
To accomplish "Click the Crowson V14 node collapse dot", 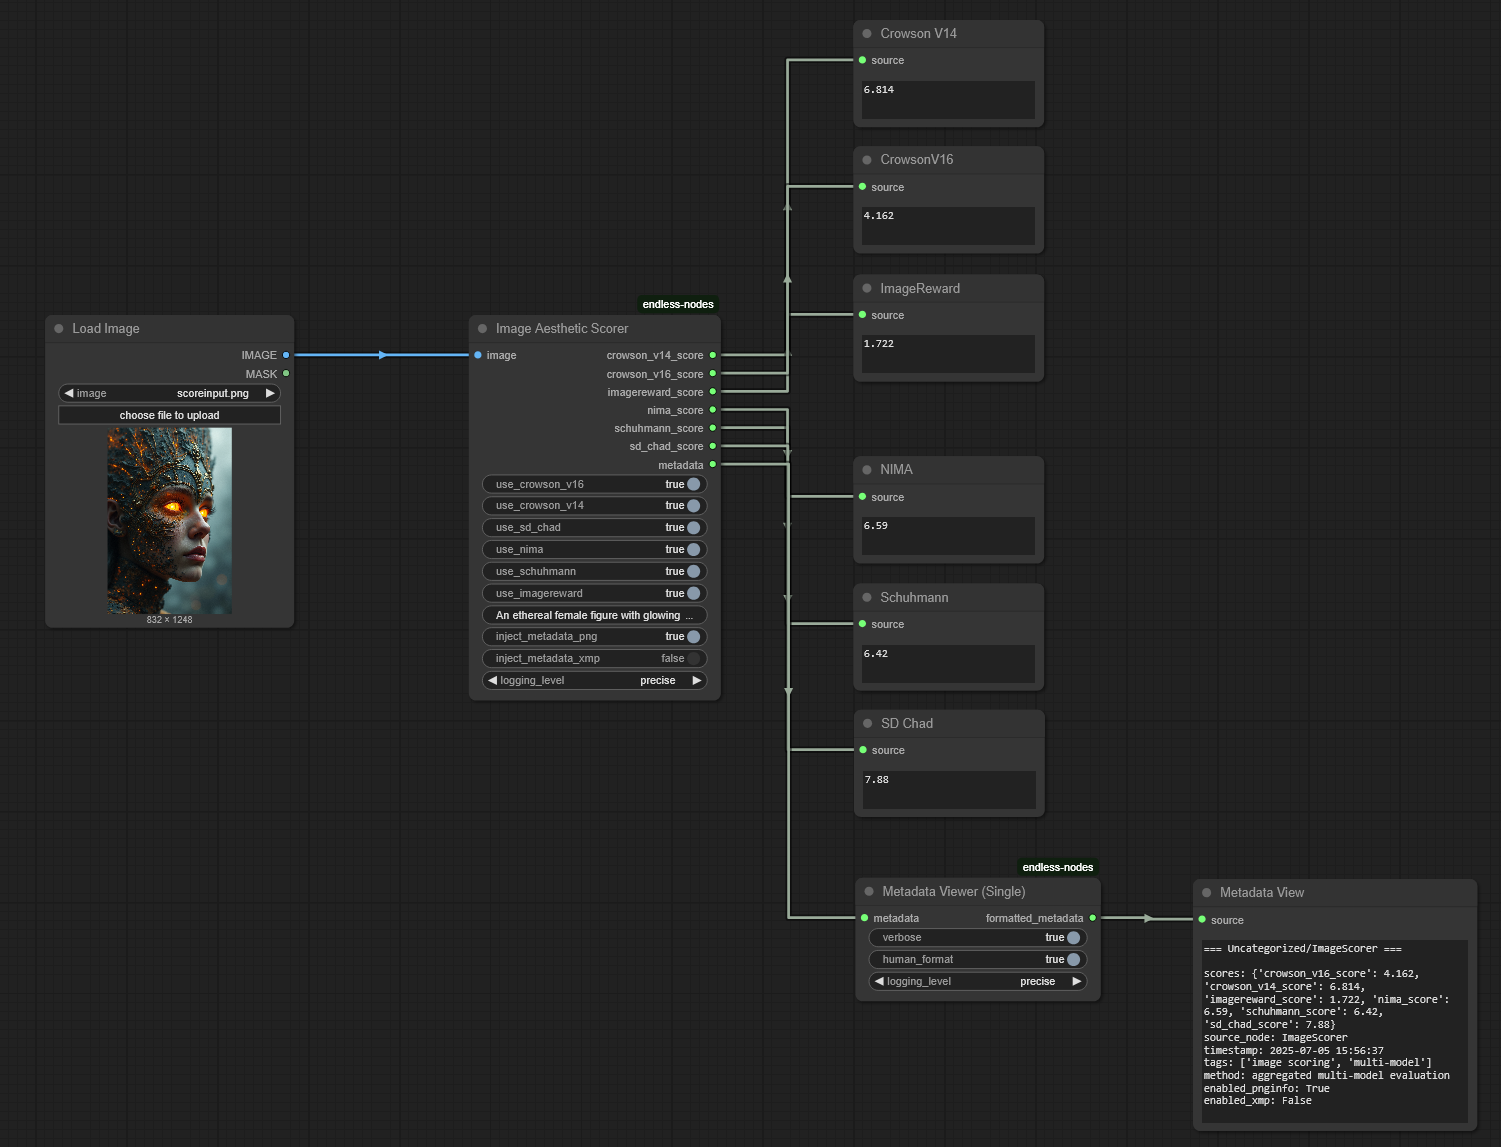I will (x=867, y=34).
